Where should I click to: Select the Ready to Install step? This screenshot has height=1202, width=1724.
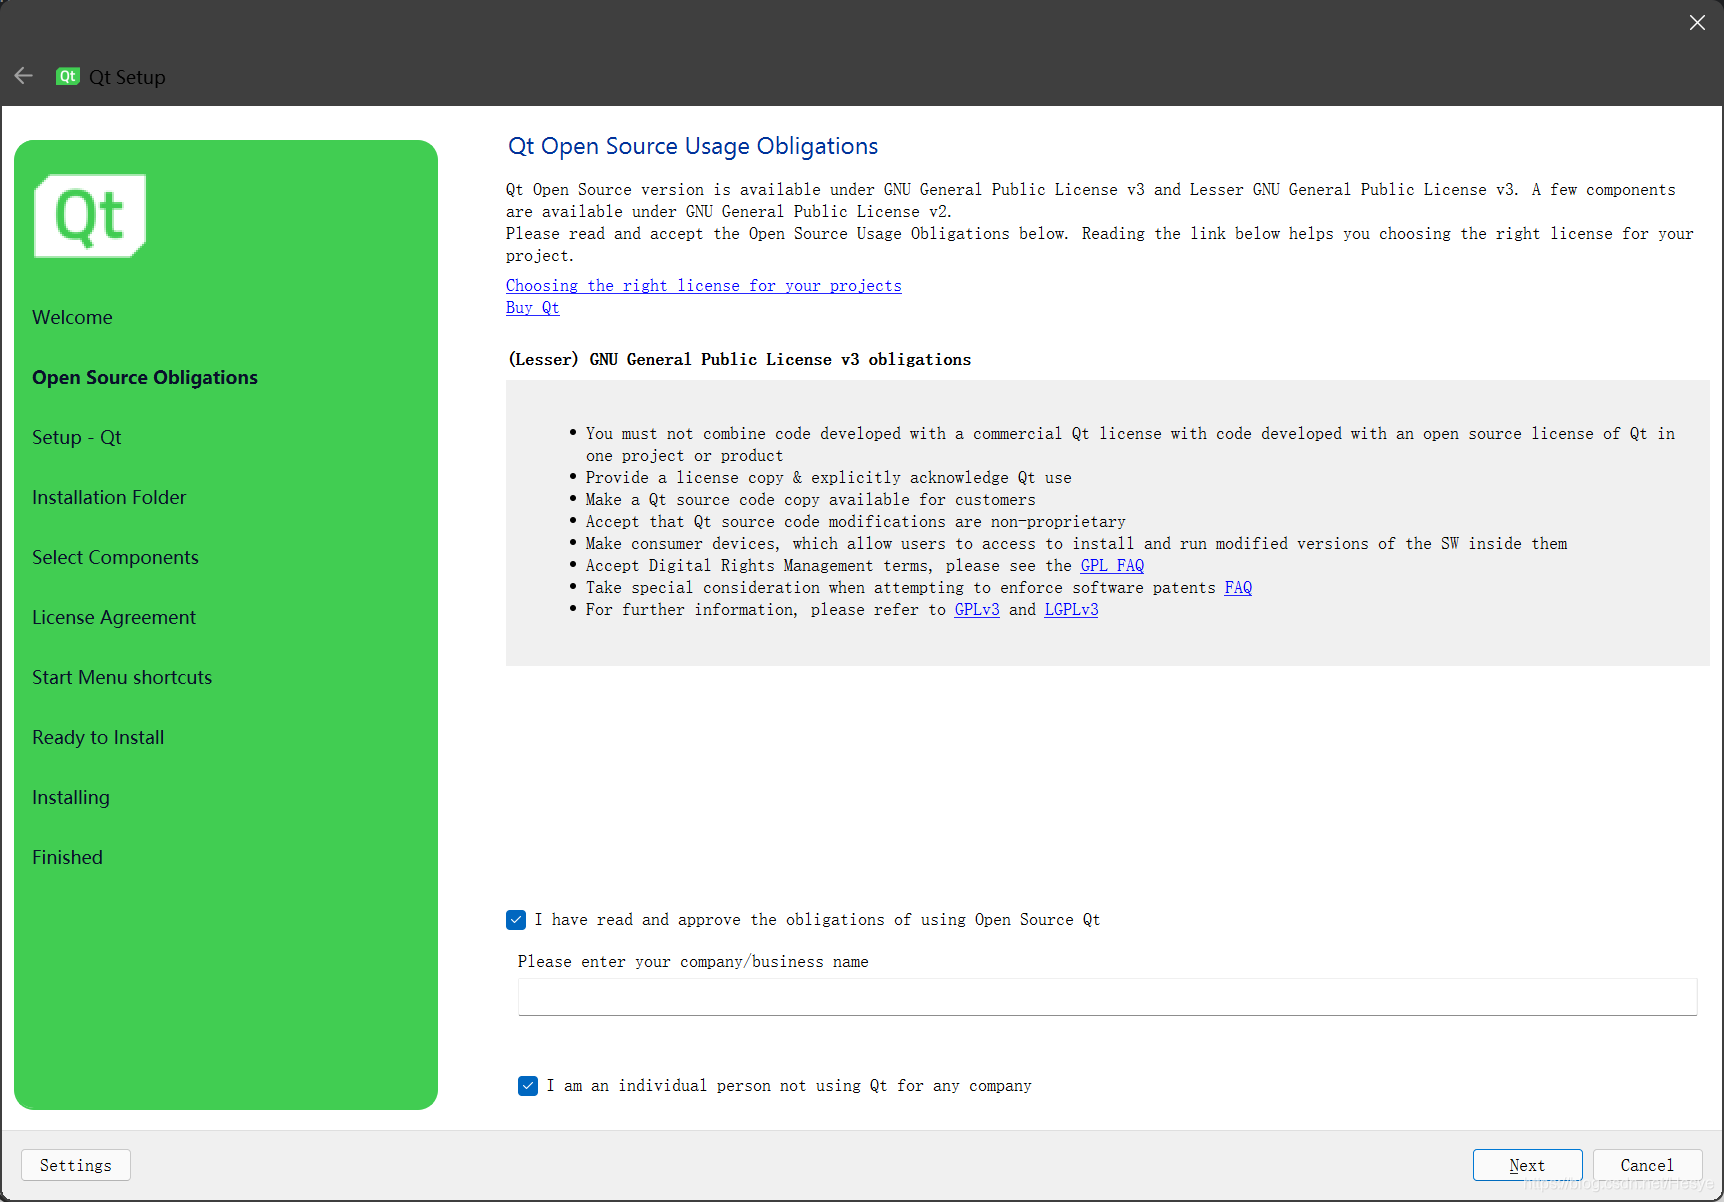(x=98, y=737)
